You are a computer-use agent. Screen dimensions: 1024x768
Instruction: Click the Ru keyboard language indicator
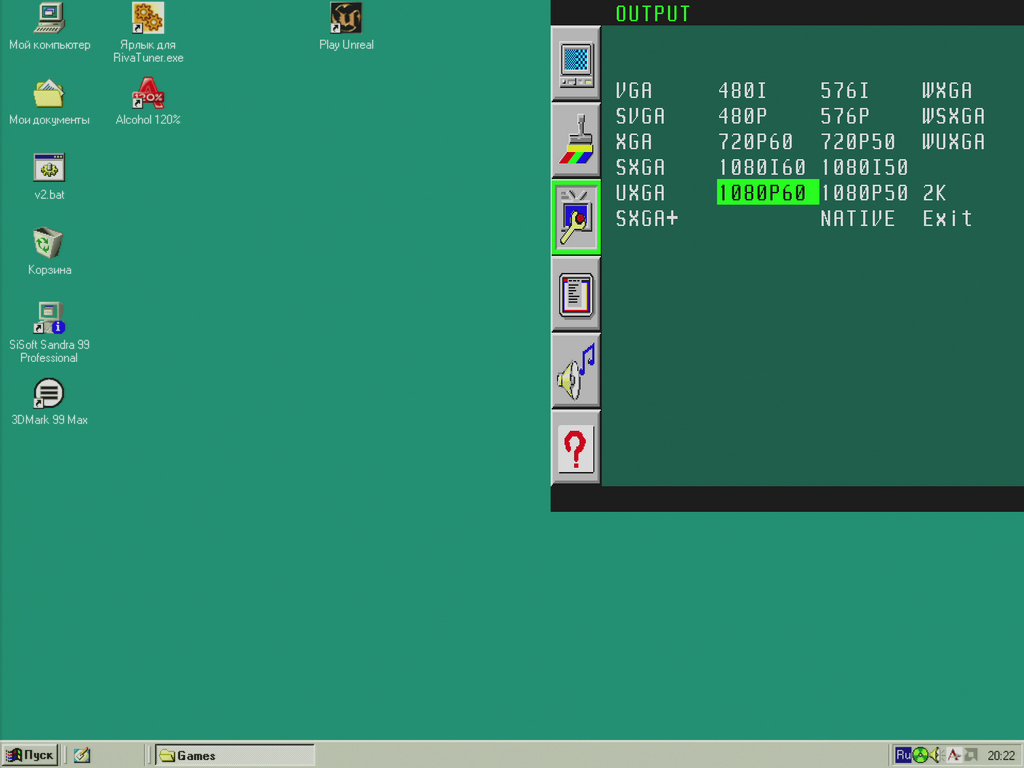click(x=903, y=755)
